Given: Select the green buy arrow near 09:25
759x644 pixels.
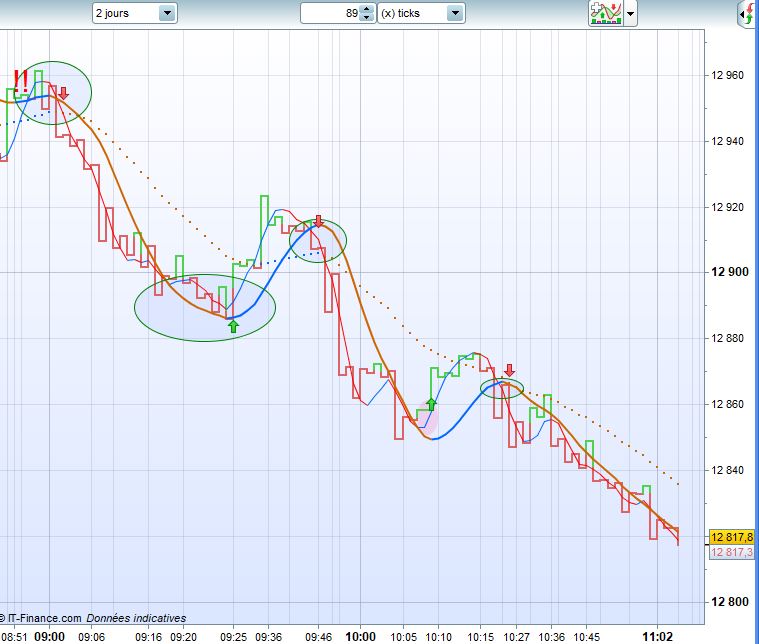Looking at the screenshot, I should coord(233,326).
